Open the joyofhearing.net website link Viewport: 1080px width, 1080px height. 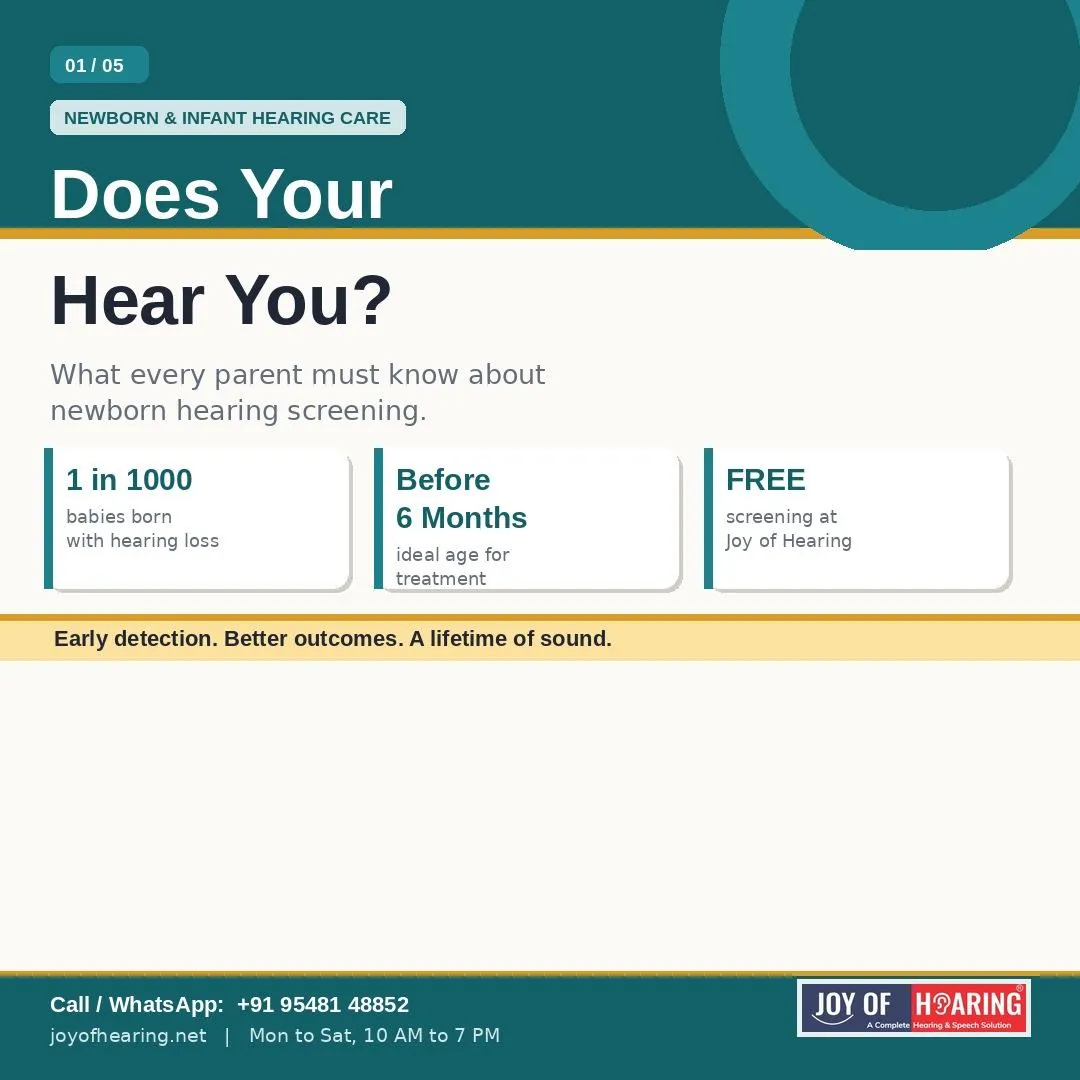coord(128,1035)
